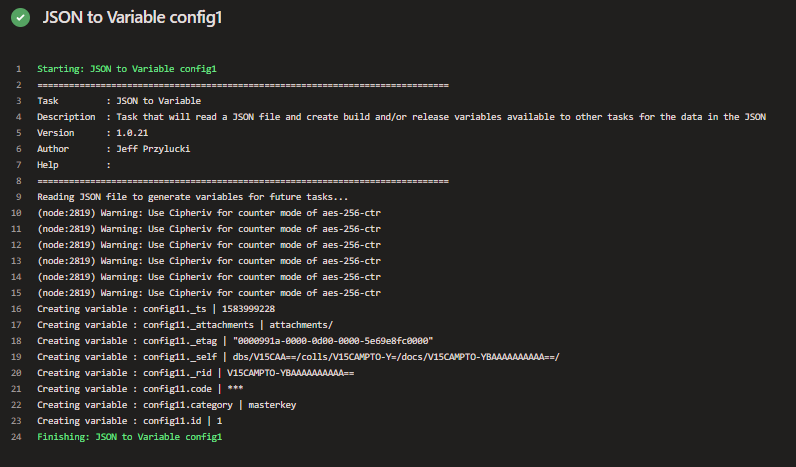796x467 pixels.
Task: Click the Reading JSON file log line
Action: (192, 197)
